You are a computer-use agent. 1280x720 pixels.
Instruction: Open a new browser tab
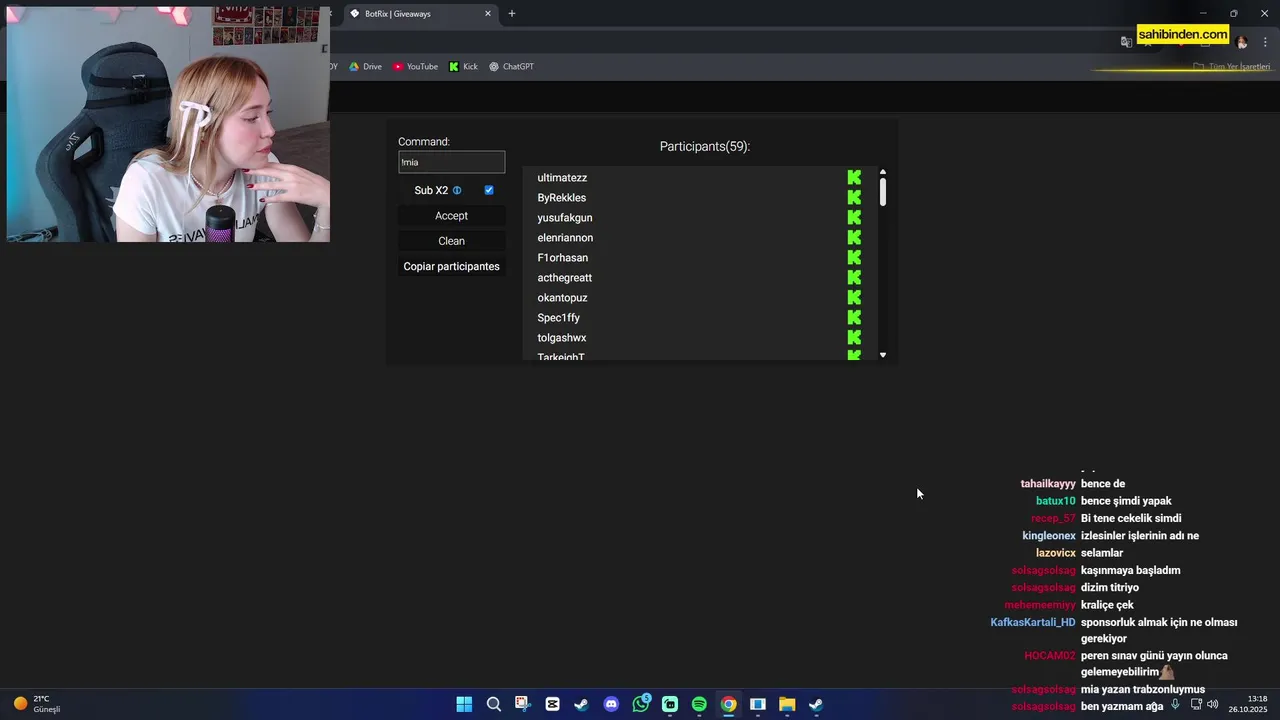[512, 14]
